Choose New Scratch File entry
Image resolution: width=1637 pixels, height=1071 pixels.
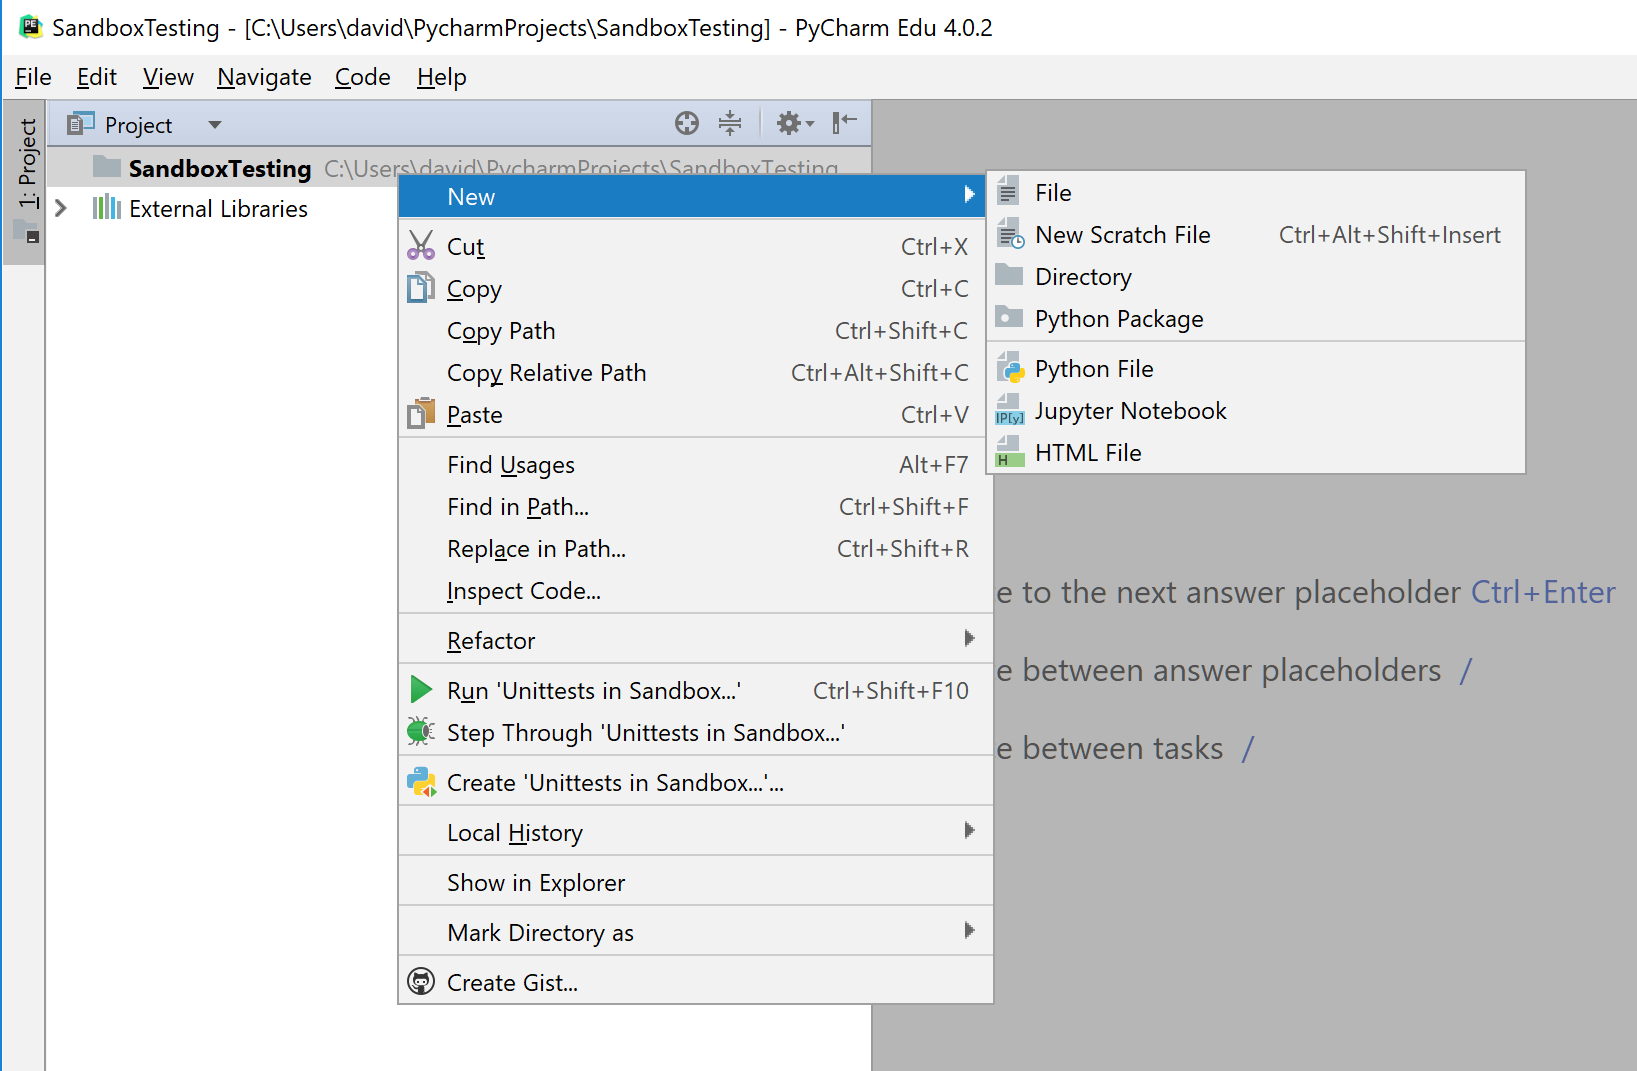[1256, 234]
